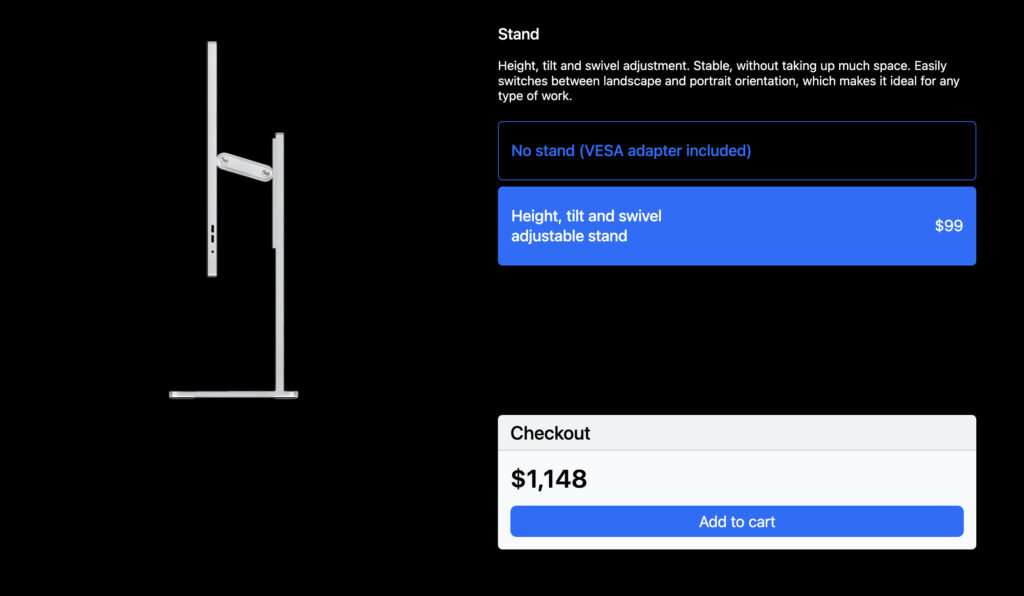Click the left hinge pivot on the monitor
This screenshot has width=1024, height=596.
click(x=224, y=160)
